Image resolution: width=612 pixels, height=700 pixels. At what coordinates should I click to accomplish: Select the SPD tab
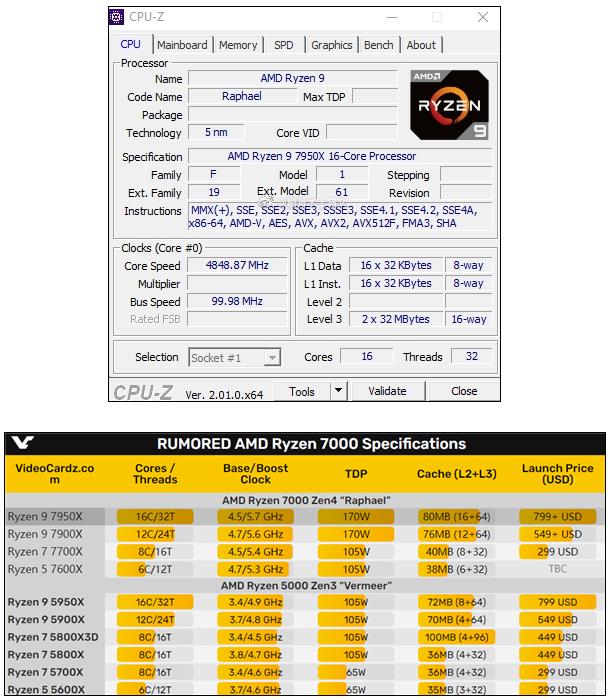(x=283, y=45)
